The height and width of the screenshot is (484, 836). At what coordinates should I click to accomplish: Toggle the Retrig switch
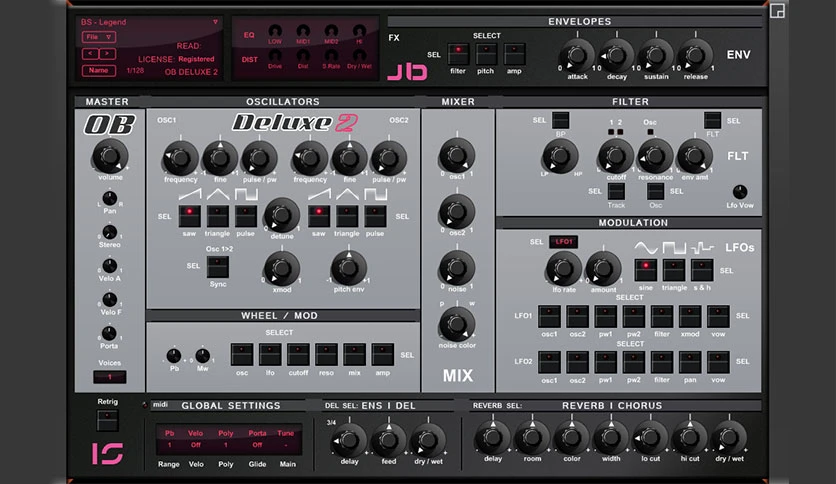[107, 421]
